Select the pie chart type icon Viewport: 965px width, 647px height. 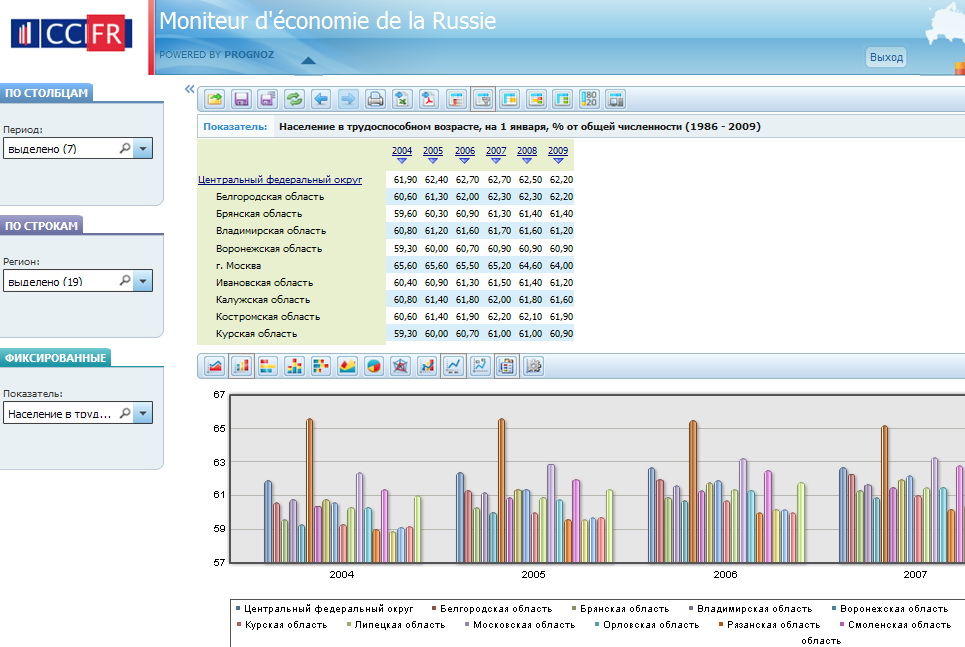374,366
